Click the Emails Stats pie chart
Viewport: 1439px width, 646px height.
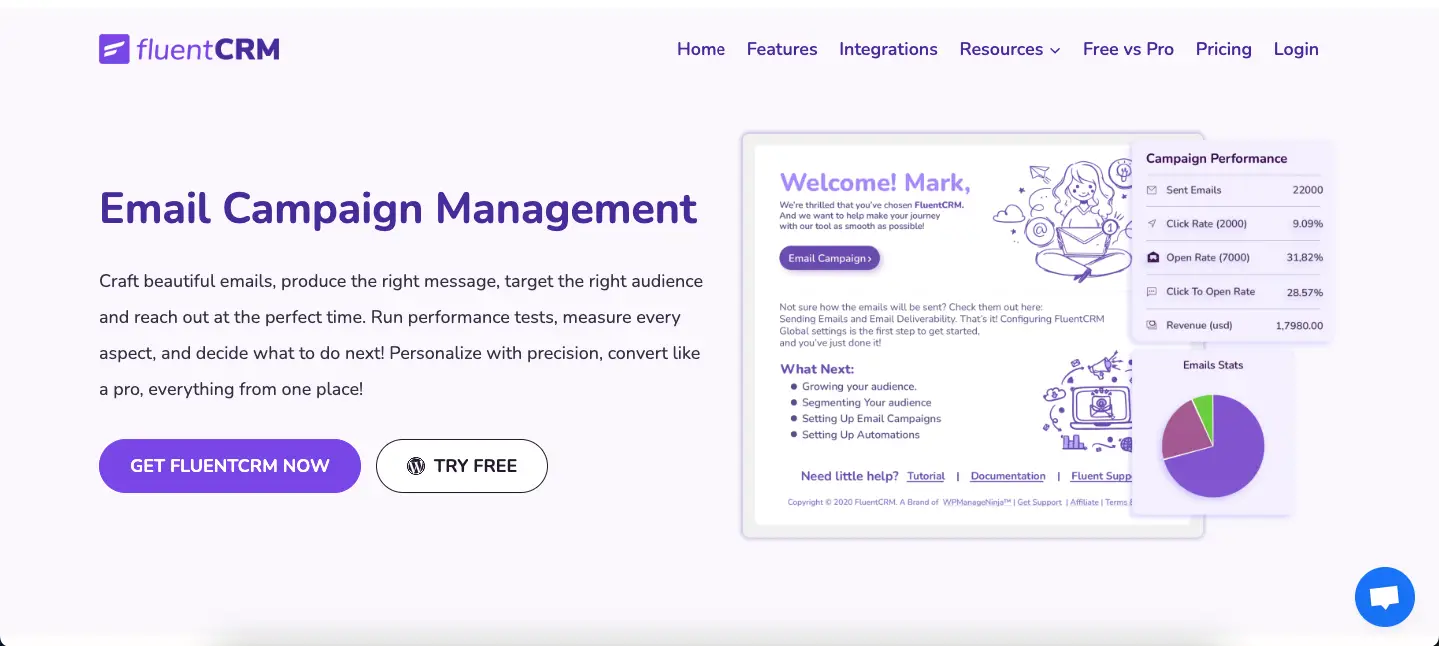pyautogui.click(x=1213, y=446)
